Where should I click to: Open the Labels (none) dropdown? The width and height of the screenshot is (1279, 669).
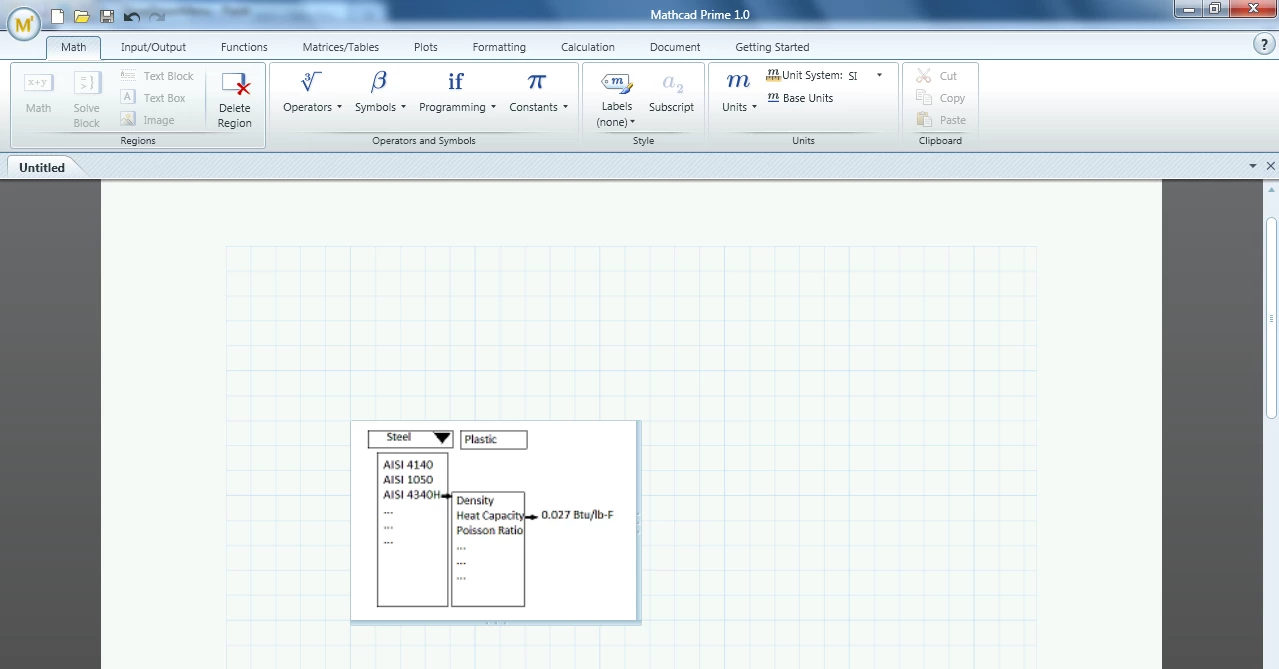coord(616,100)
